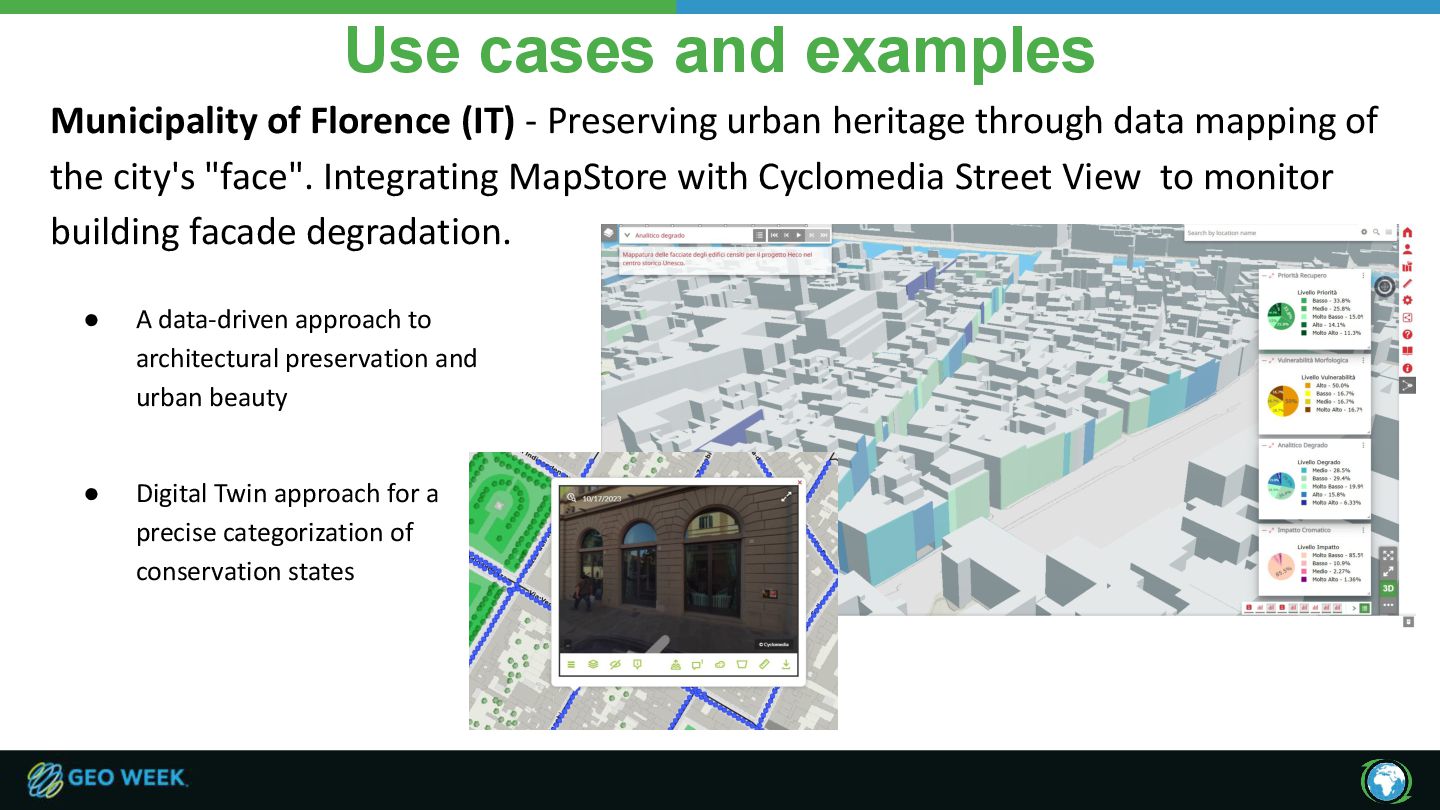Collapse the Impatto Cromatico widget
1440x810 pixels.
pyautogui.click(x=1264, y=530)
